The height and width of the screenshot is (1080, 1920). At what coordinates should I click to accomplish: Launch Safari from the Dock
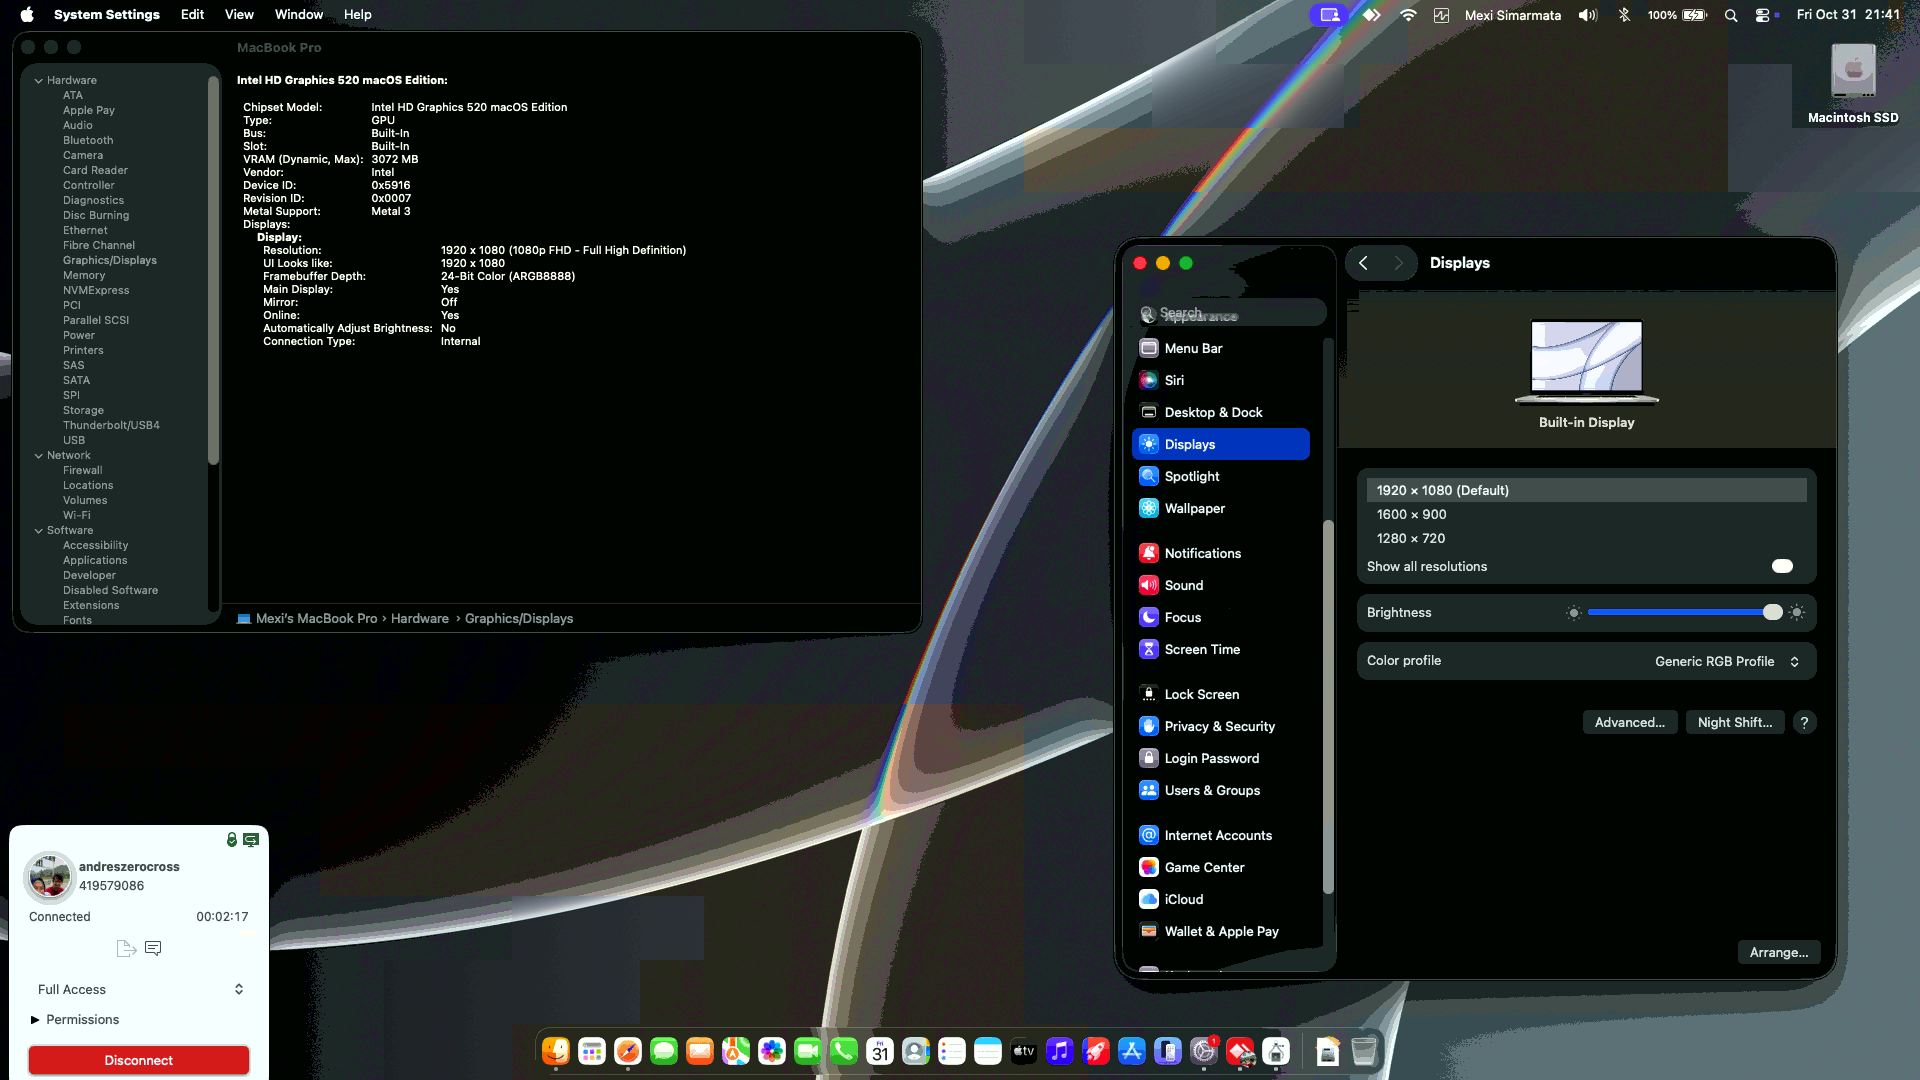628,1051
